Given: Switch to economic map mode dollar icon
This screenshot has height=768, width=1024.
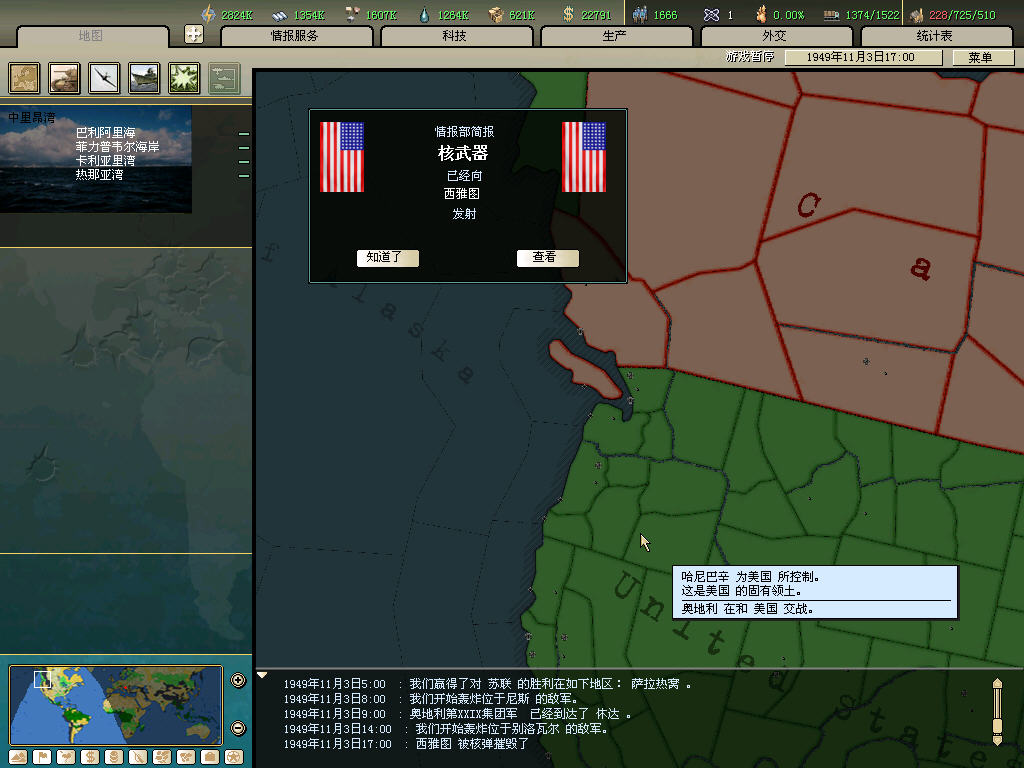Looking at the screenshot, I should click(x=90, y=757).
